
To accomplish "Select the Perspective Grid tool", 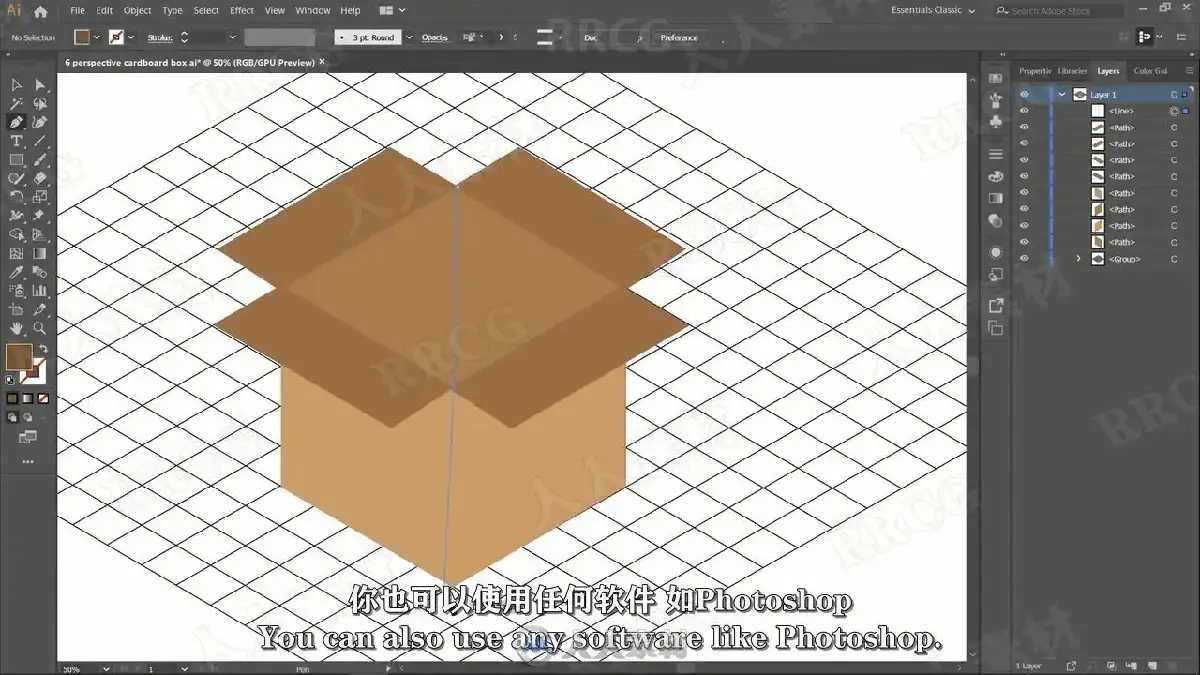I will coord(40,234).
